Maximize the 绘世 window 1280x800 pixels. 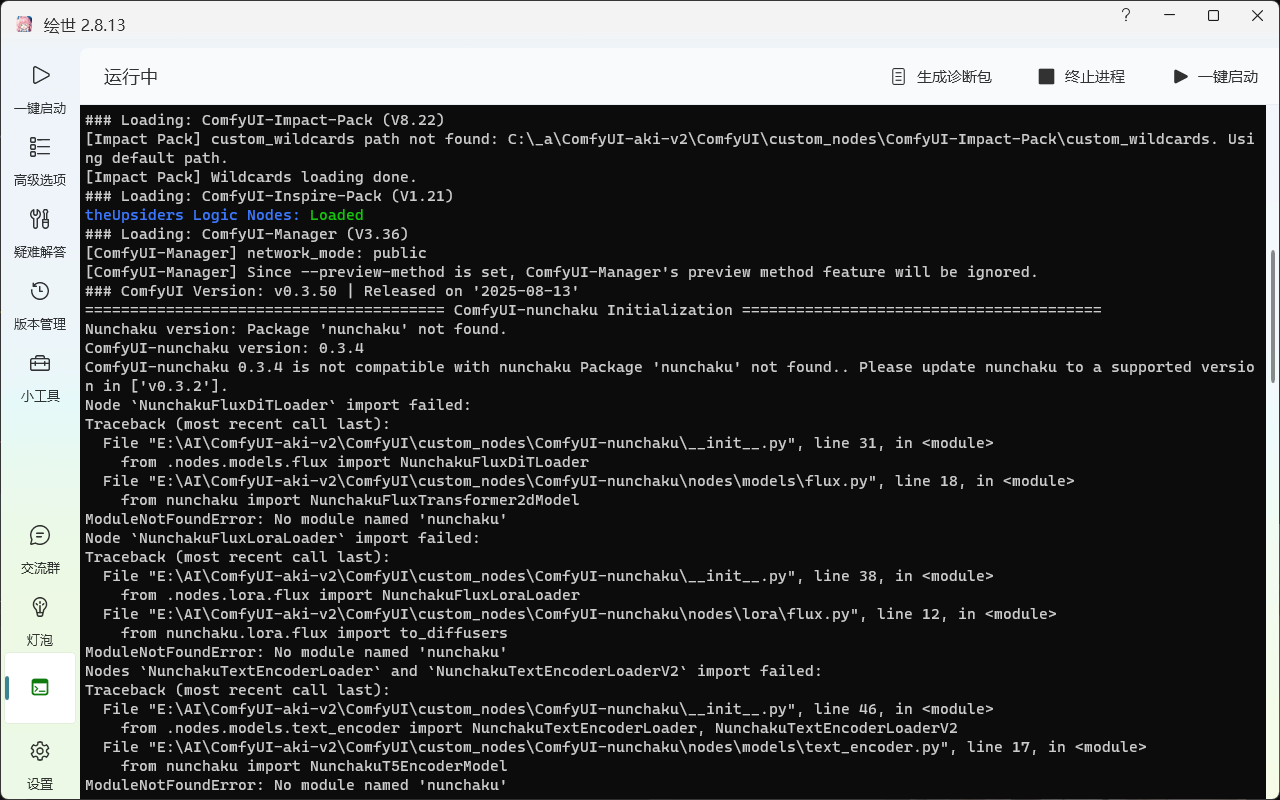click(1214, 15)
